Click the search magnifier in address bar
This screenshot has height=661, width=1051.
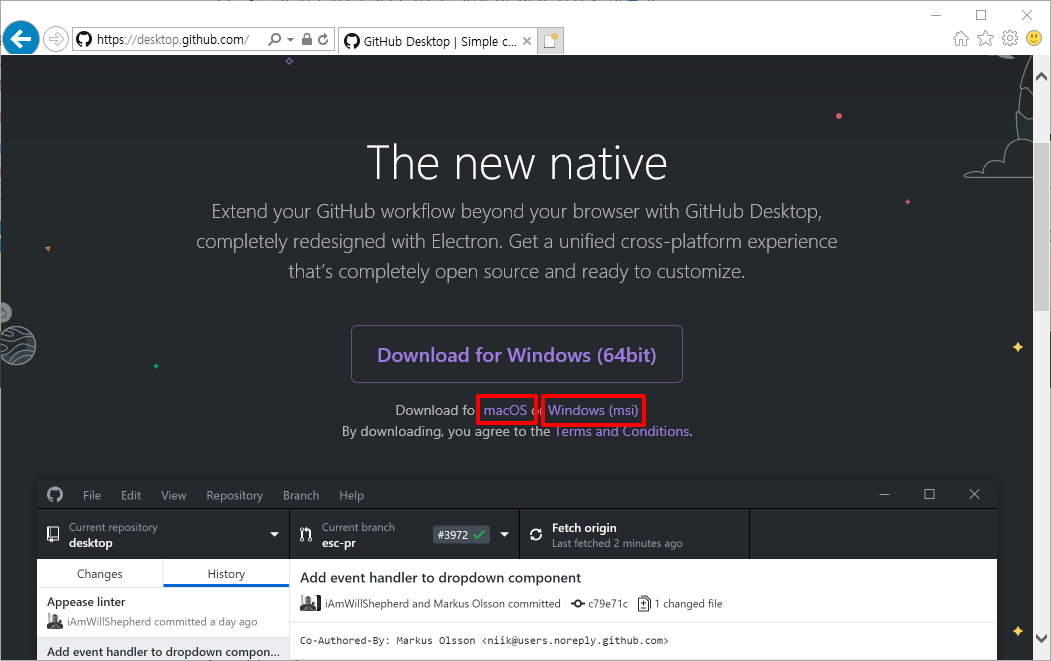274,40
